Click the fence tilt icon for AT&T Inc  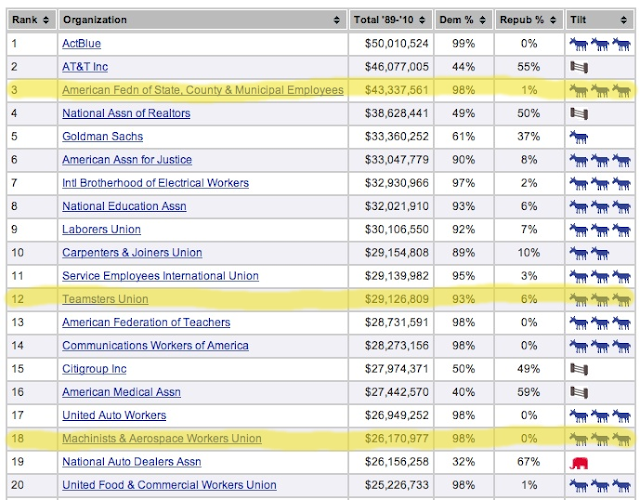(579, 67)
